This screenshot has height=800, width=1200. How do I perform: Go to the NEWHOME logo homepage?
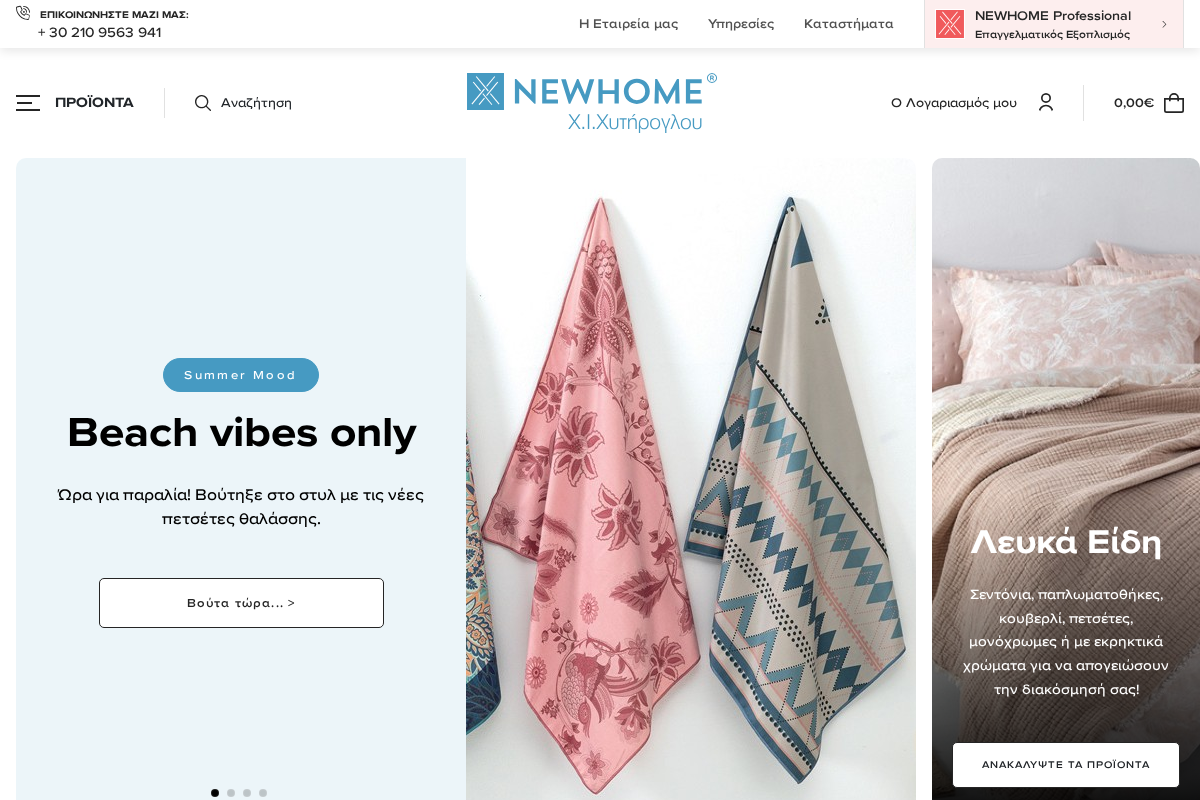pyautogui.click(x=592, y=102)
